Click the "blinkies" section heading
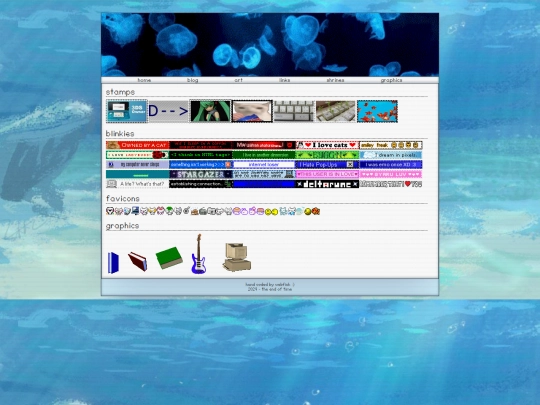This screenshot has height=405, width=540. point(120,134)
